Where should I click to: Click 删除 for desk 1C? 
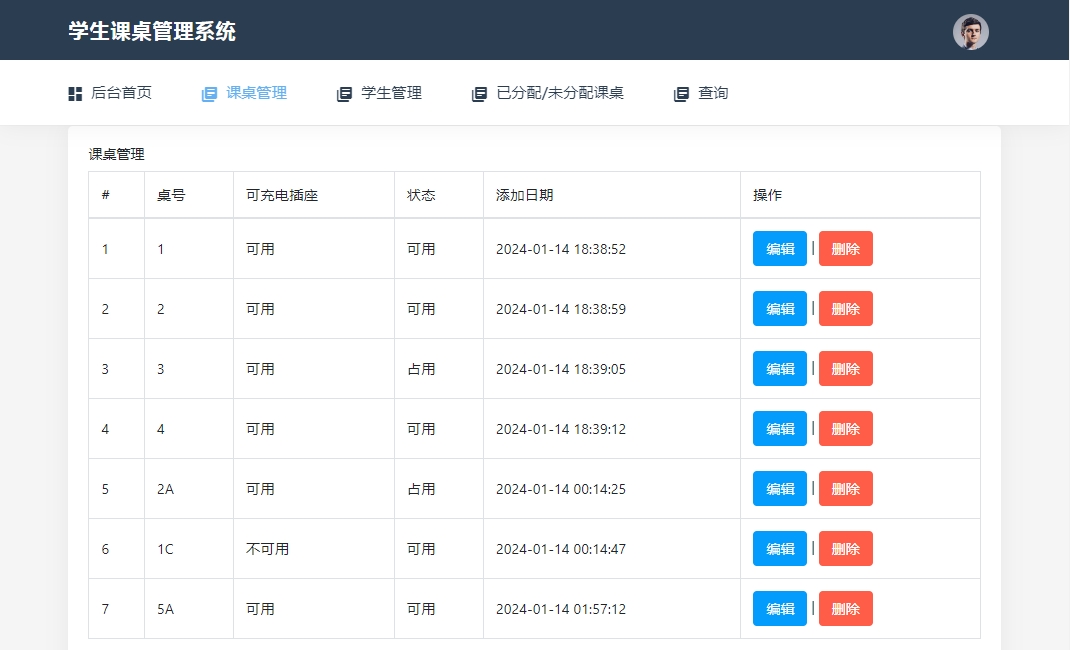(x=845, y=549)
